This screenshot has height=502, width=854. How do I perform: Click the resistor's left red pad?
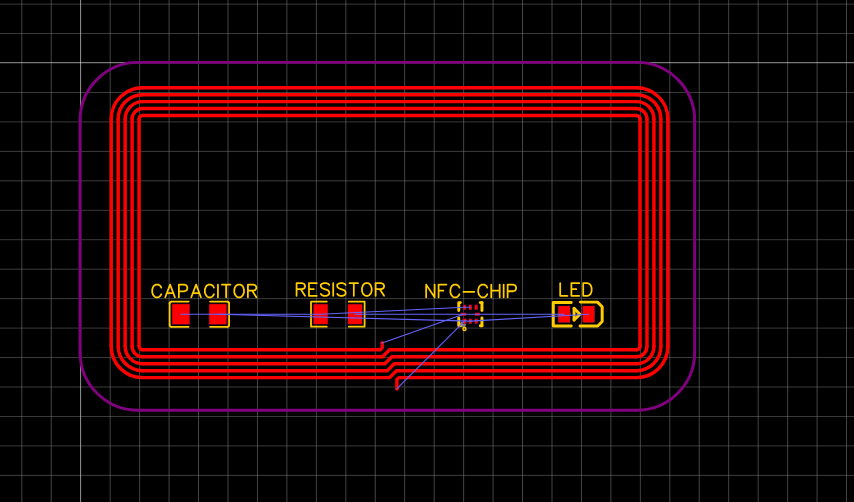320,314
